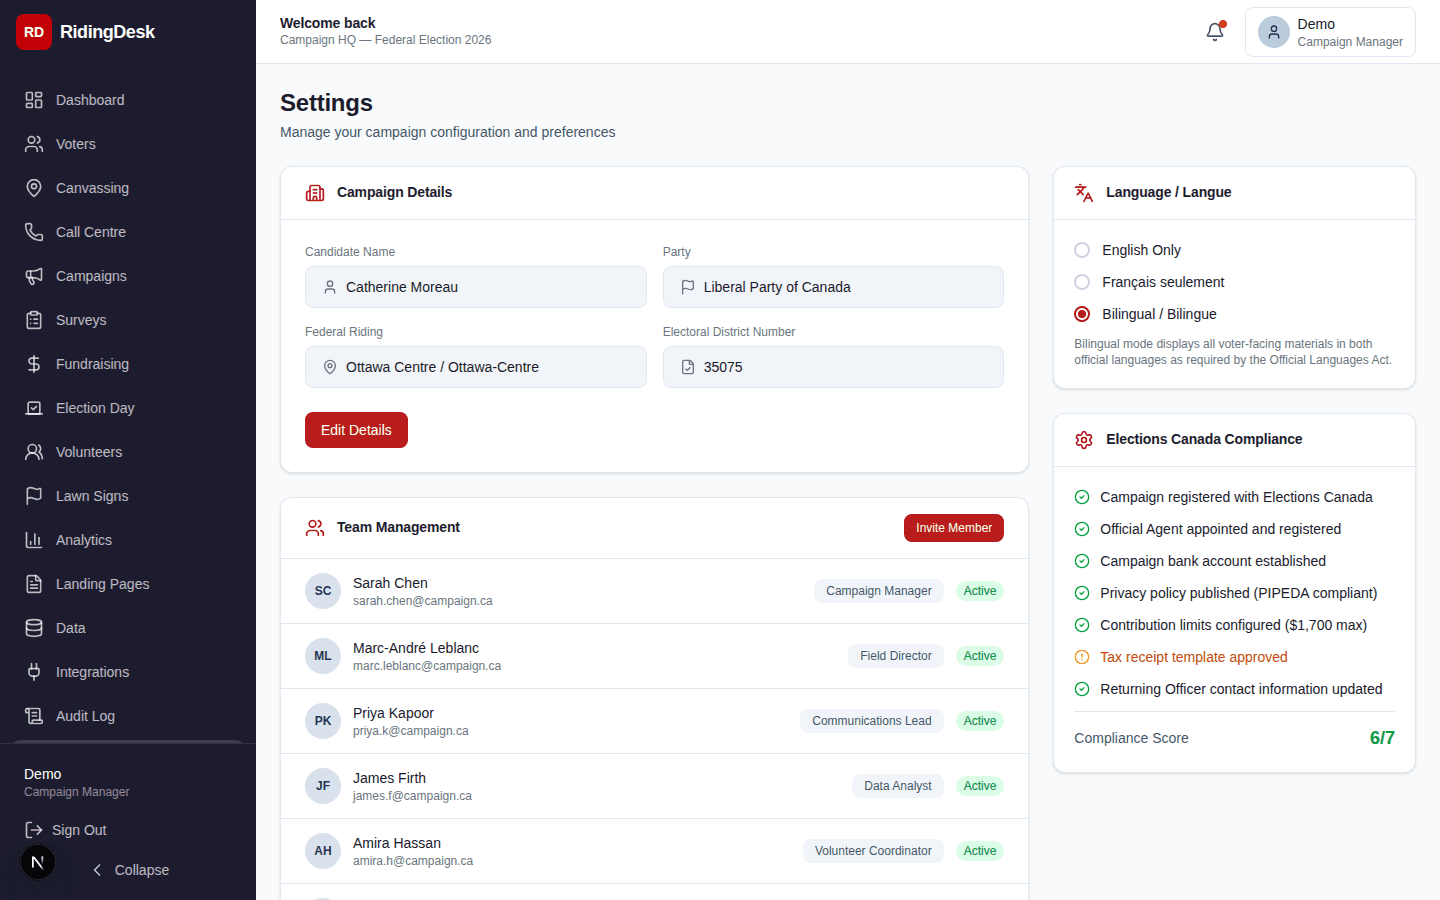Select the English Only radio button
Image resolution: width=1440 pixels, height=900 pixels.
pos(1081,250)
